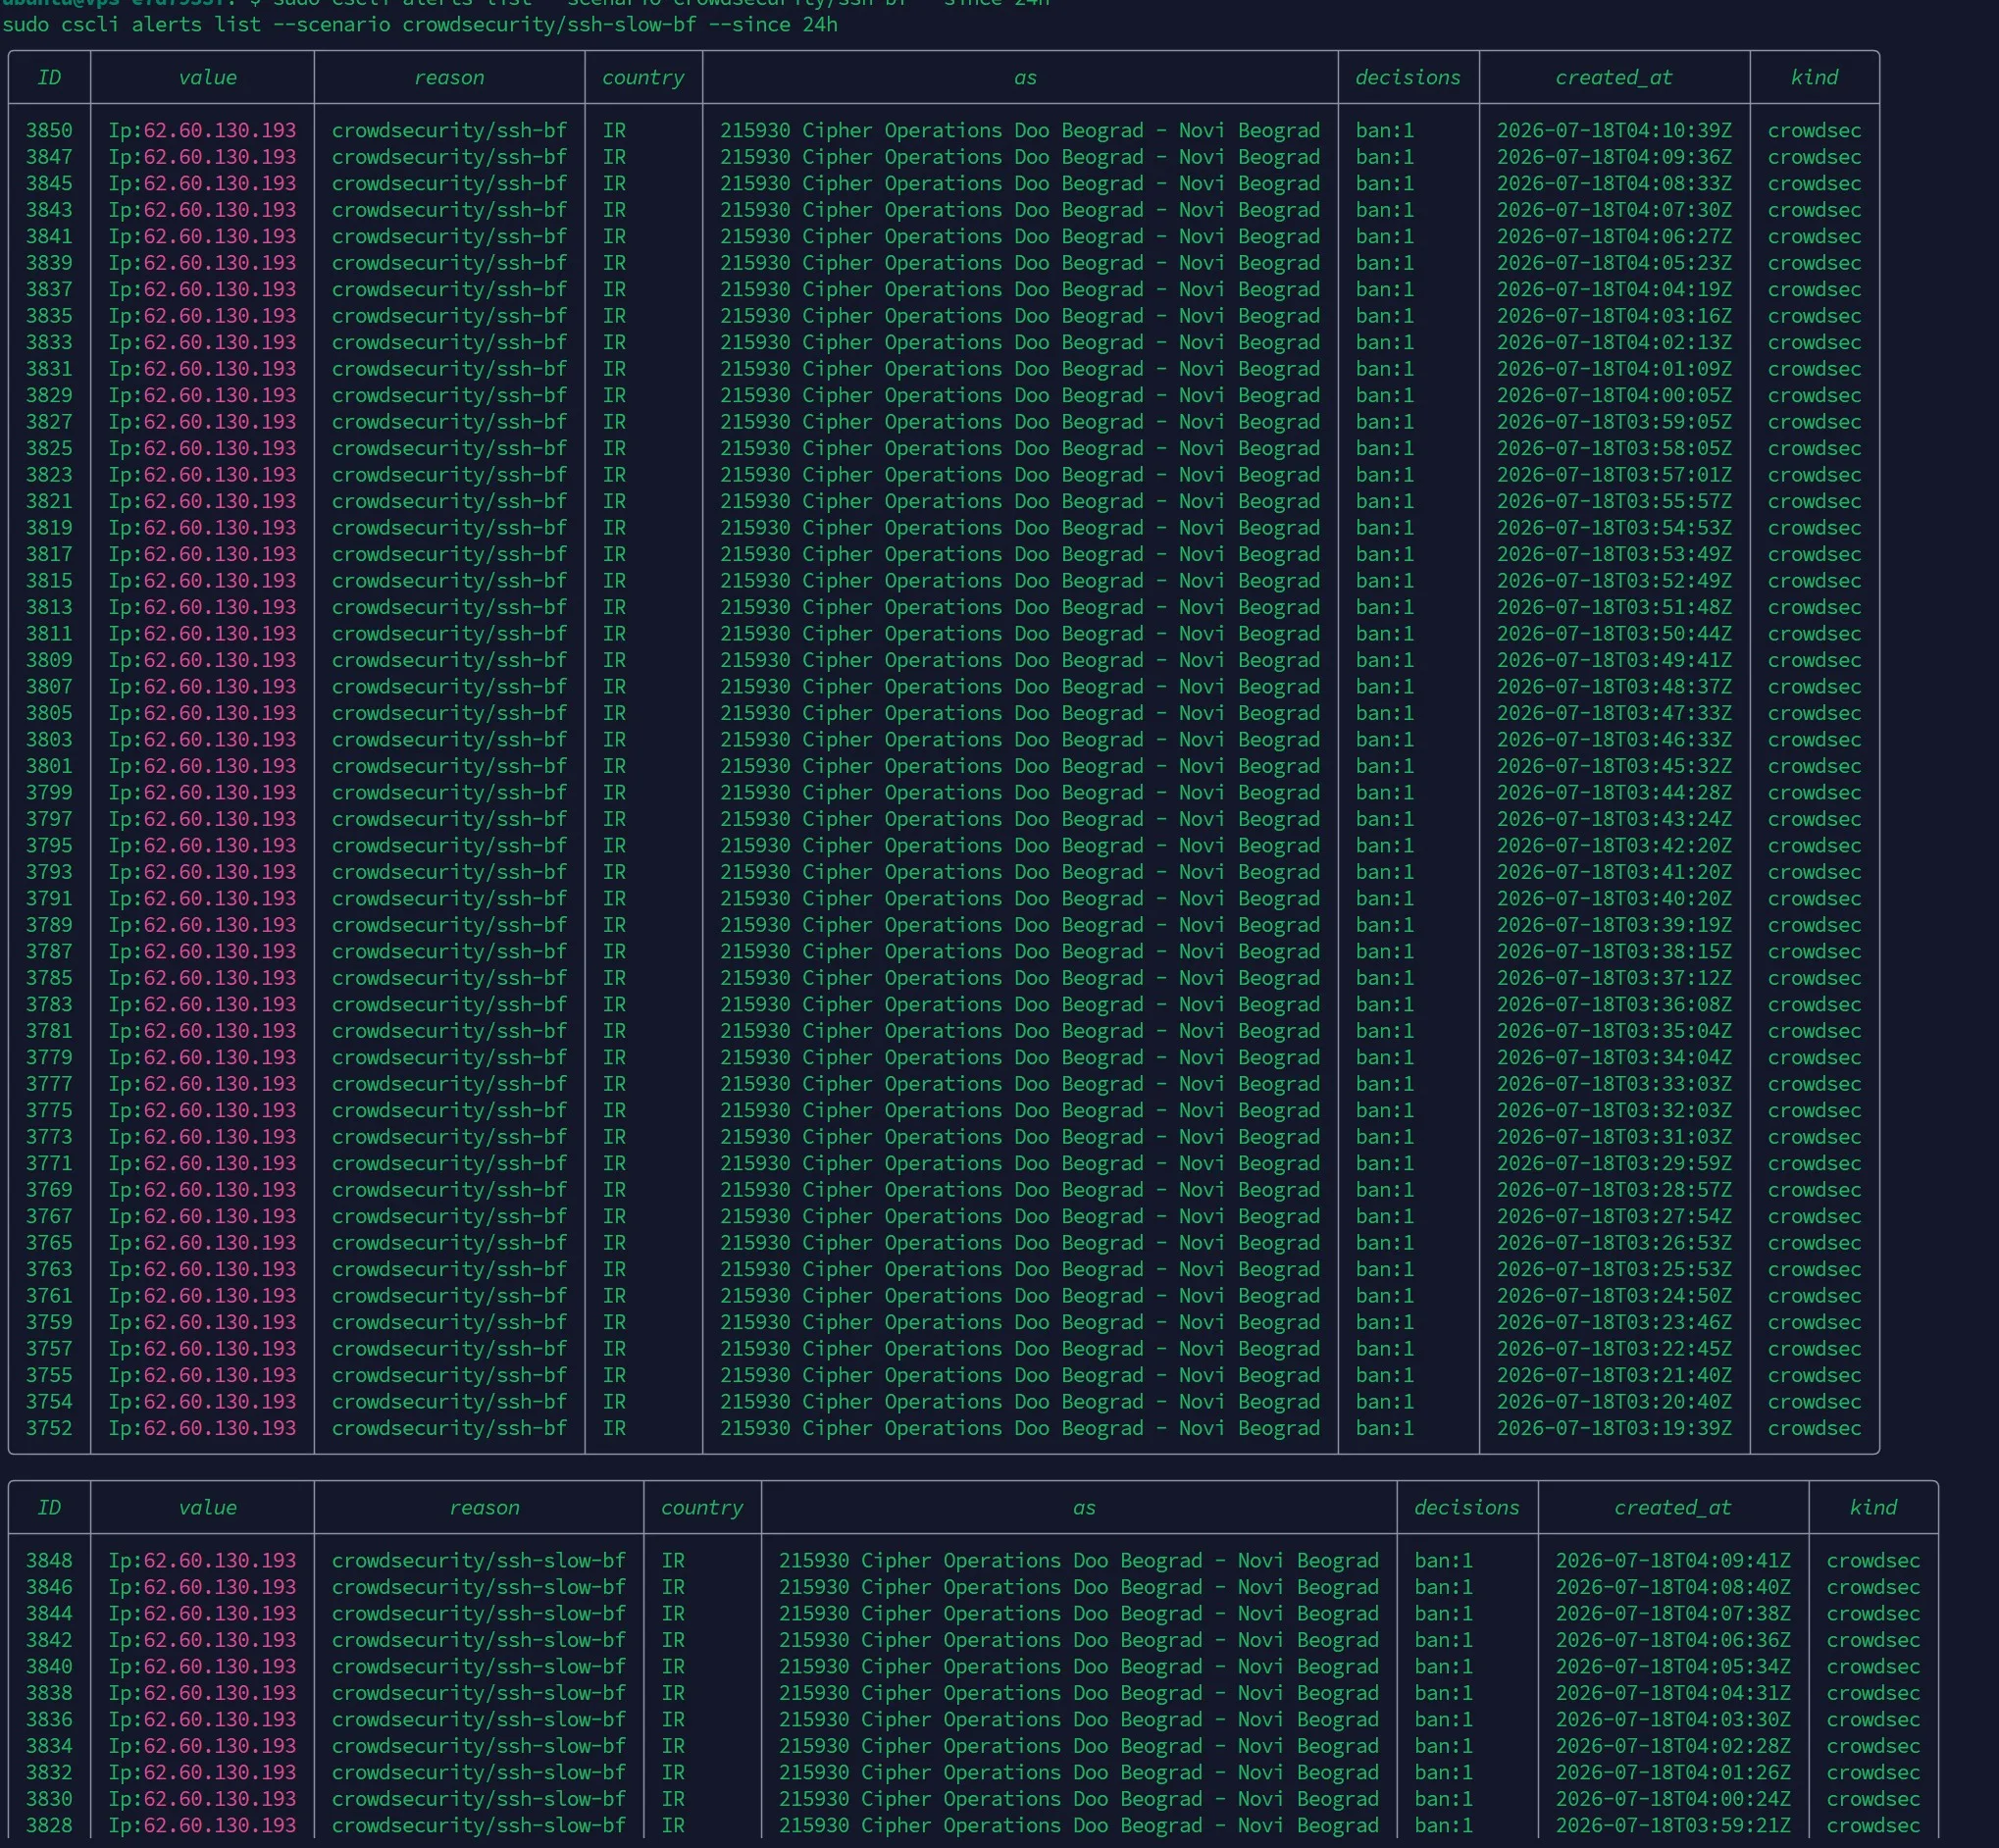1999x1848 pixels.
Task: Click timestamp 2026-07-18T03:33:03Z
Action: pos(1614,1084)
